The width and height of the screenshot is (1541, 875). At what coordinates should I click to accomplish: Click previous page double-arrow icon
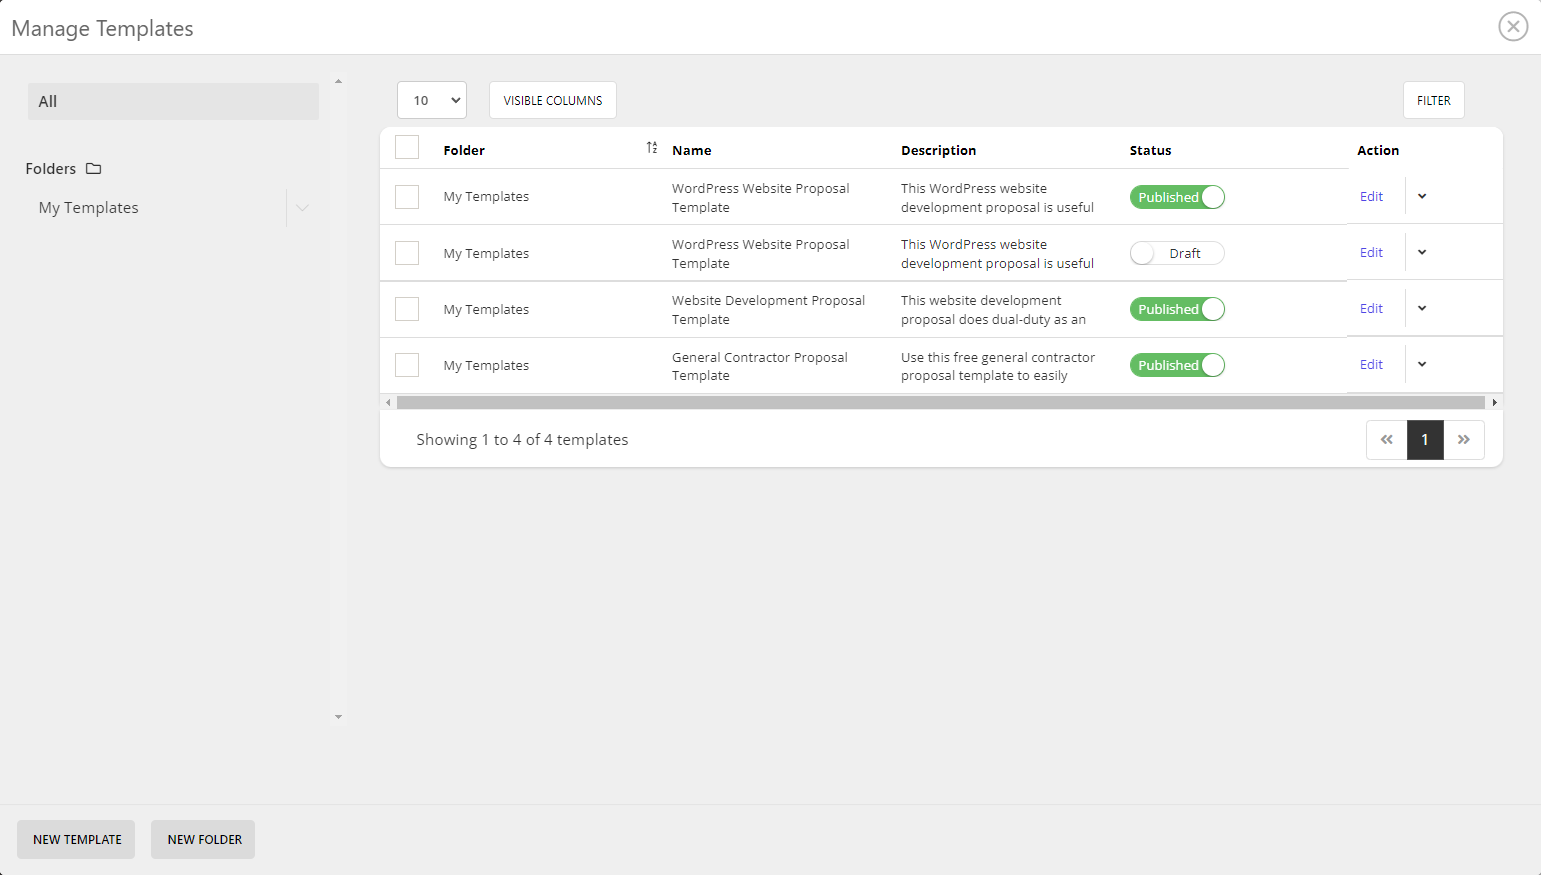pyautogui.click(x=1386, y=439)
